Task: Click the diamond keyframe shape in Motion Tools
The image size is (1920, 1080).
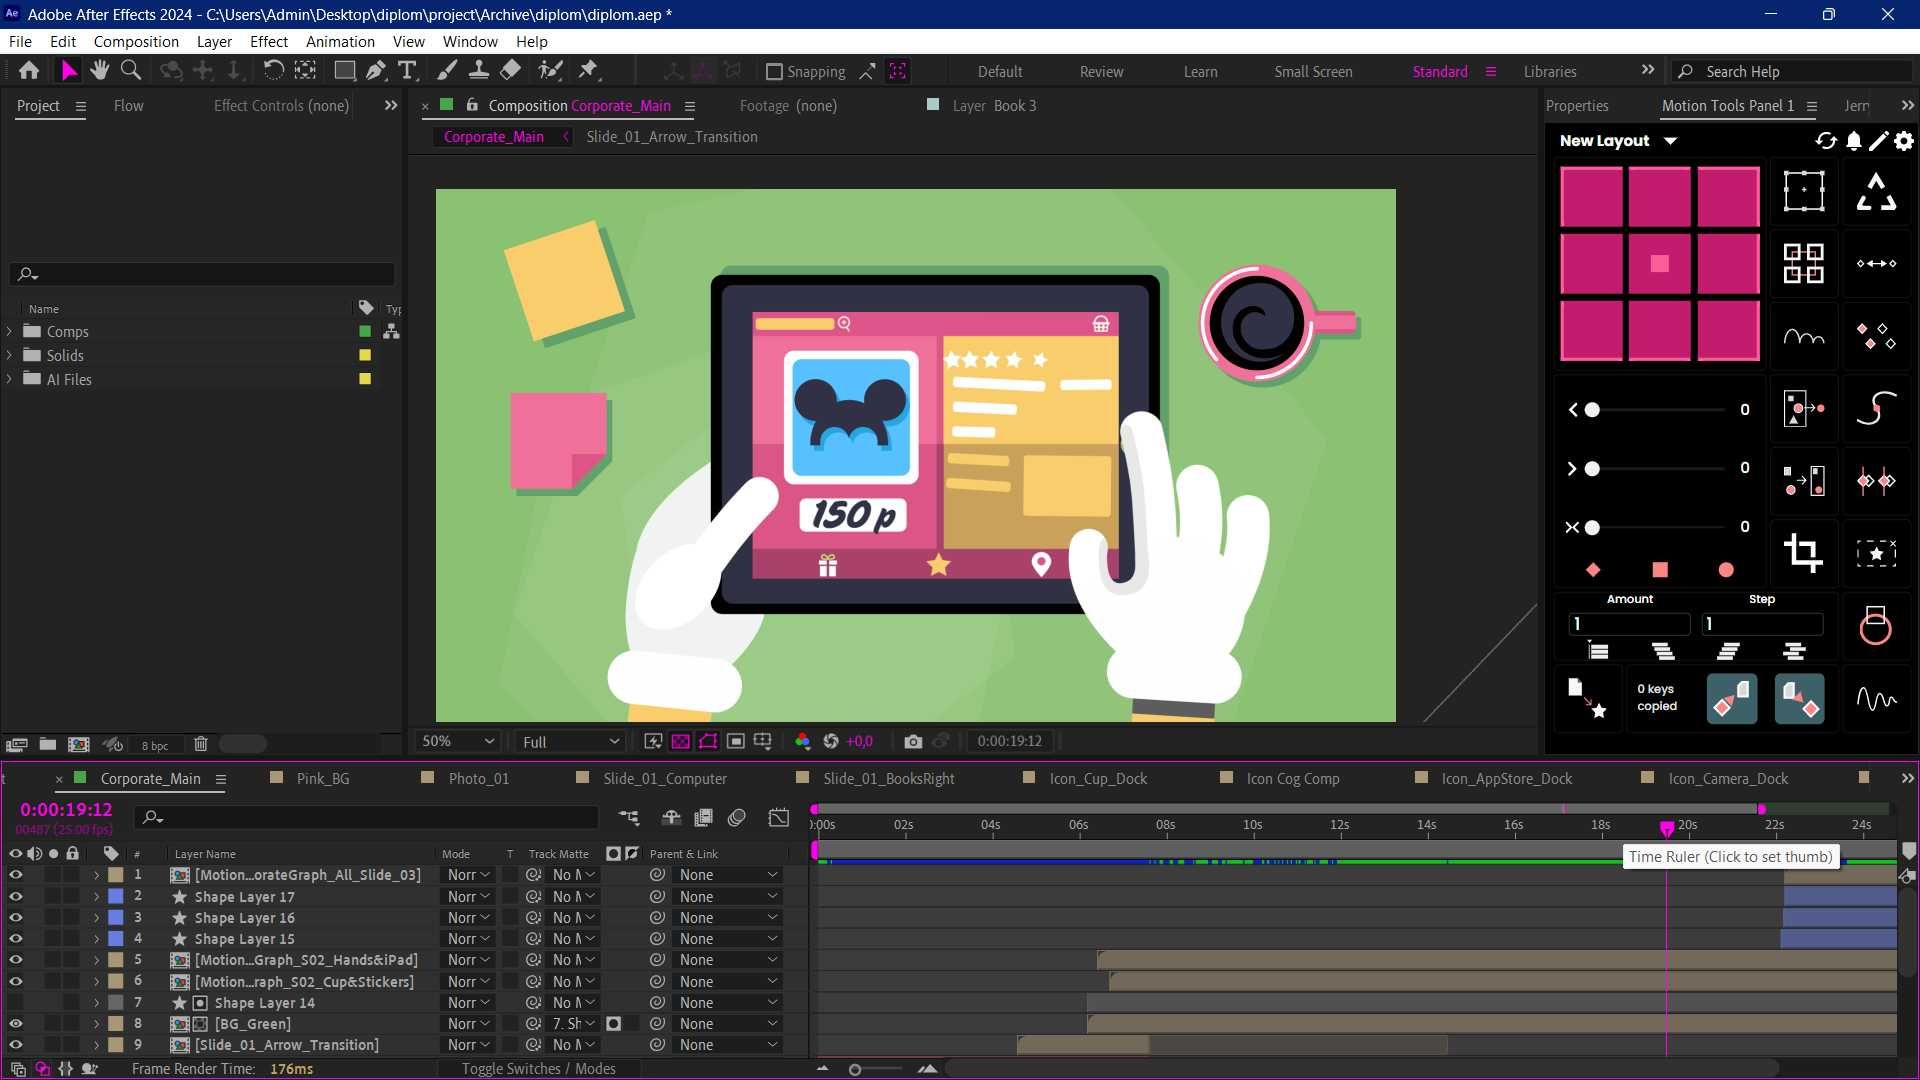Action: [1593, 570]
